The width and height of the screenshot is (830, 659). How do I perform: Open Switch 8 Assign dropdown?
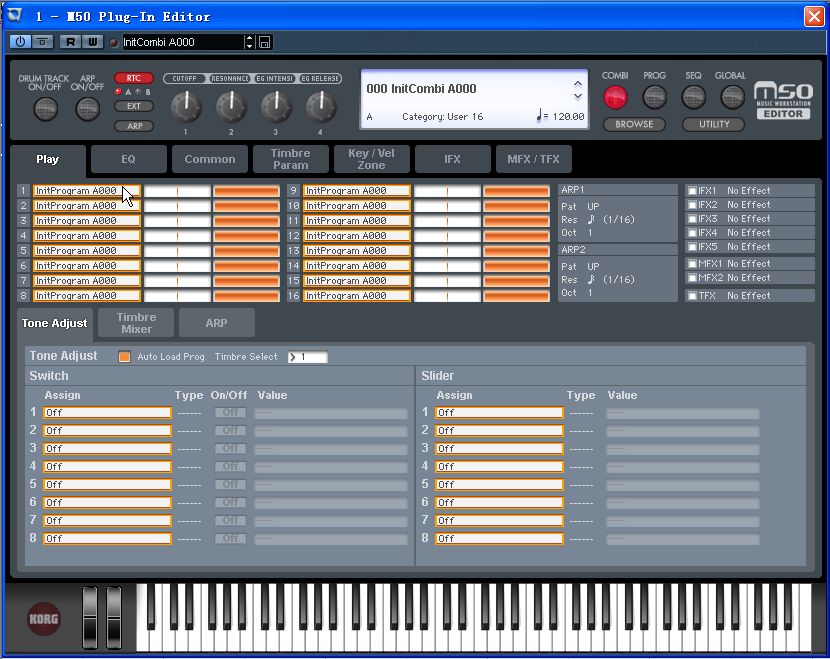(x=107, y=538)
